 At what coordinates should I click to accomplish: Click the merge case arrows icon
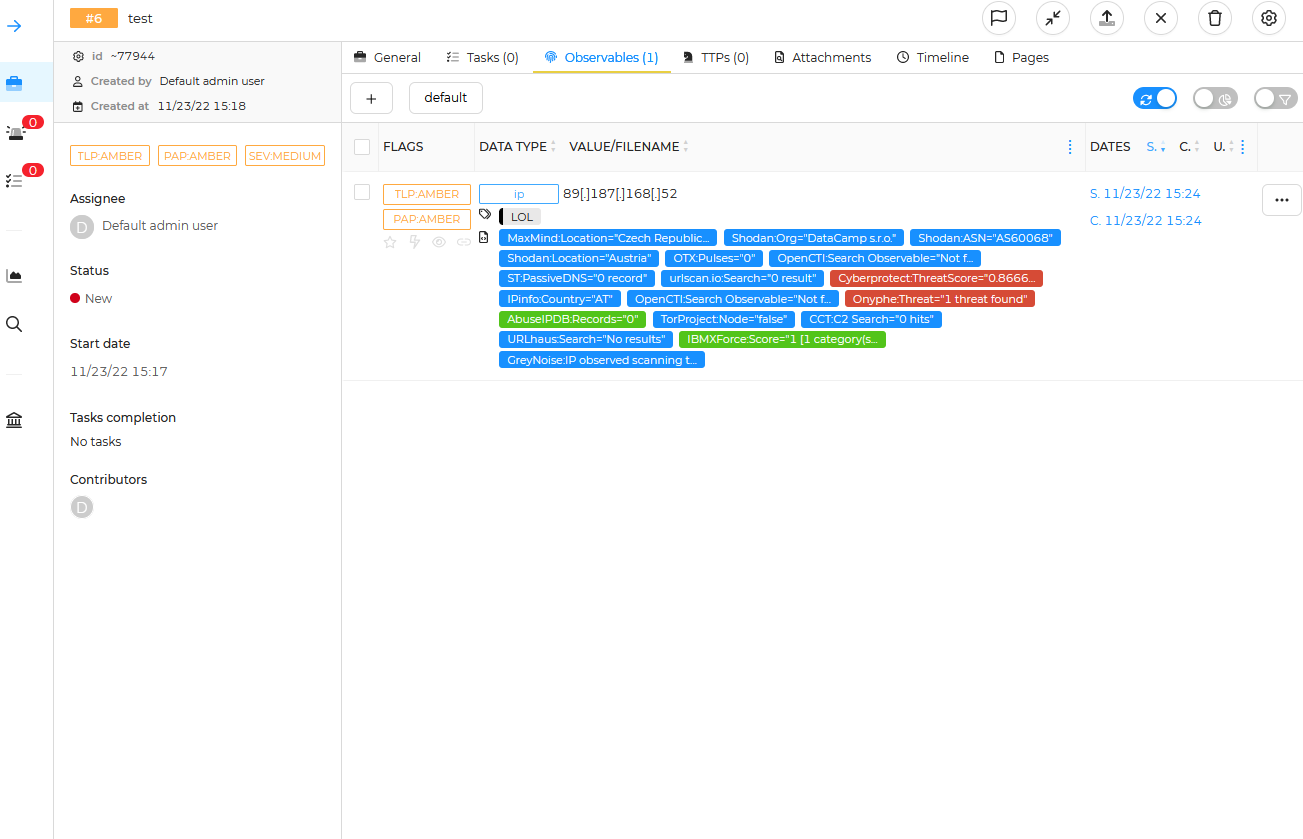click(1052, 18)
